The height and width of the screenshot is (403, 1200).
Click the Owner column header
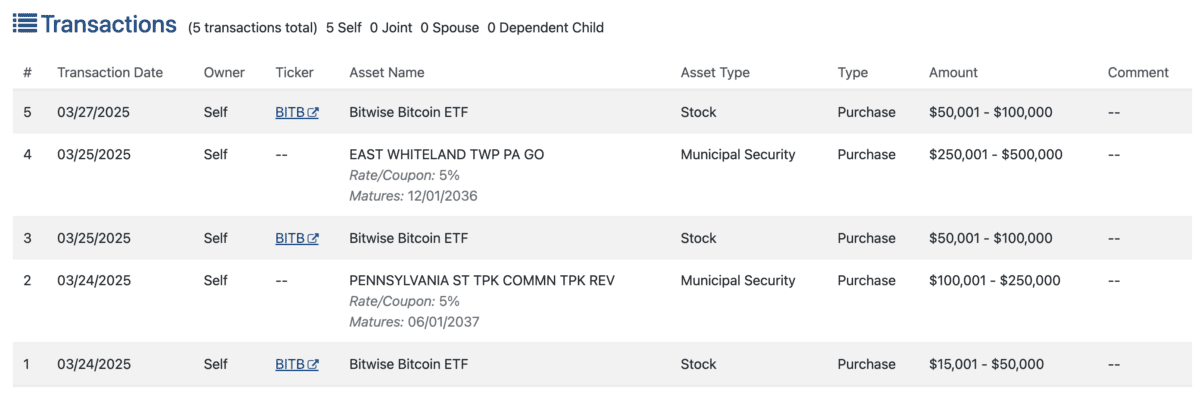click(x=224, y=73)
